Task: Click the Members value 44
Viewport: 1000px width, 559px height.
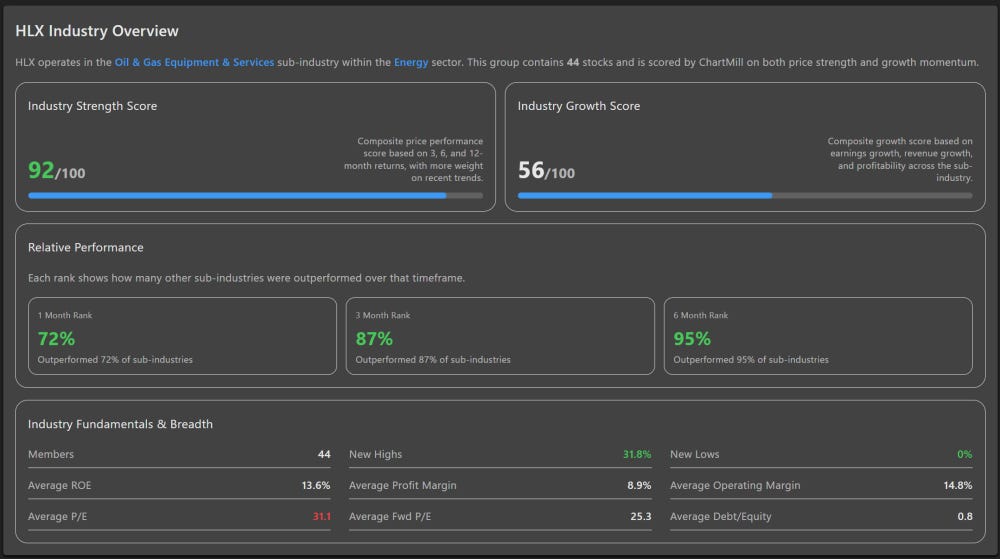Action: pos(324,454)
